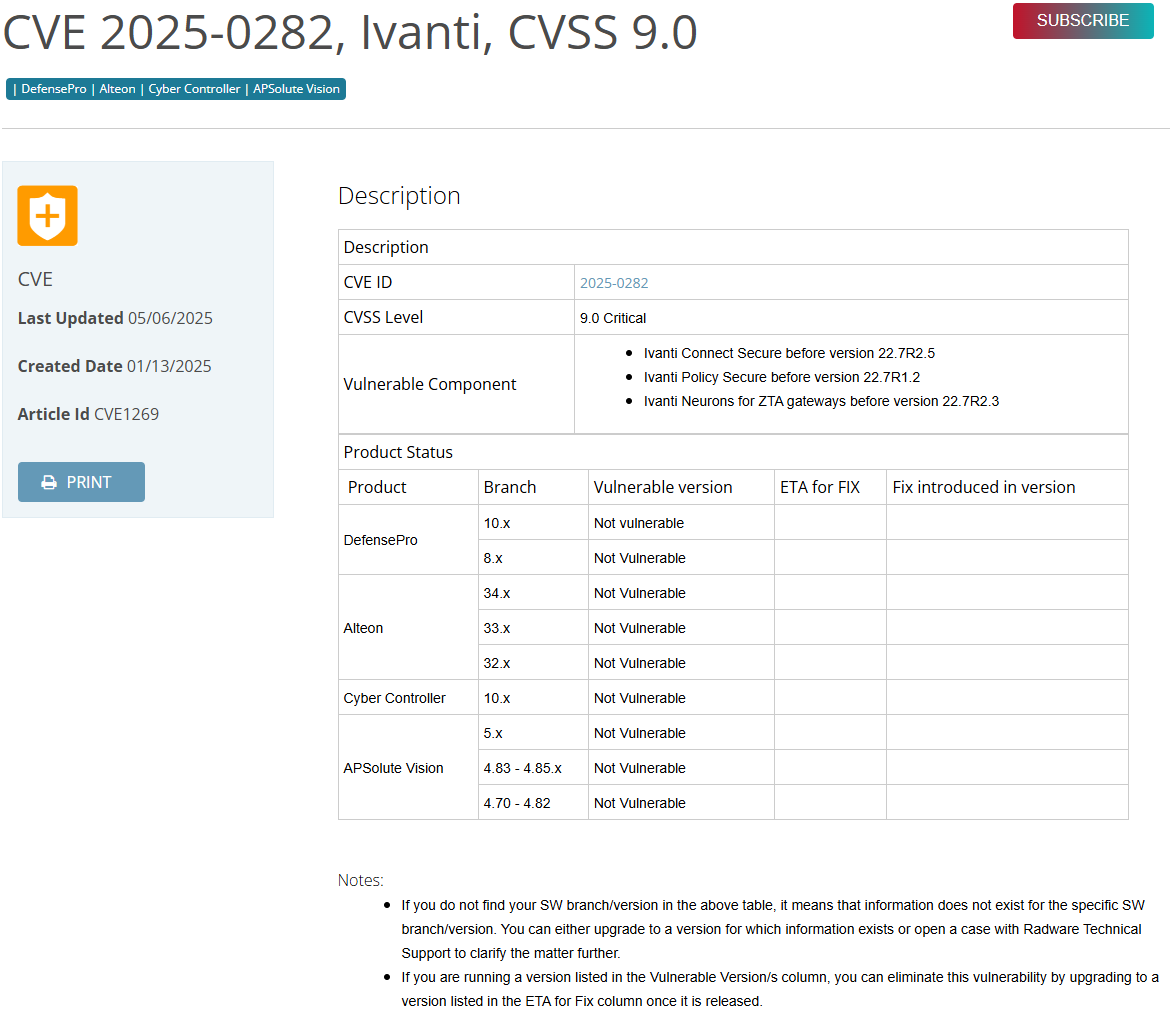Click the Description section heading
The width and height of the screenshot is (1173, 1021).
(x=399, y=195)
